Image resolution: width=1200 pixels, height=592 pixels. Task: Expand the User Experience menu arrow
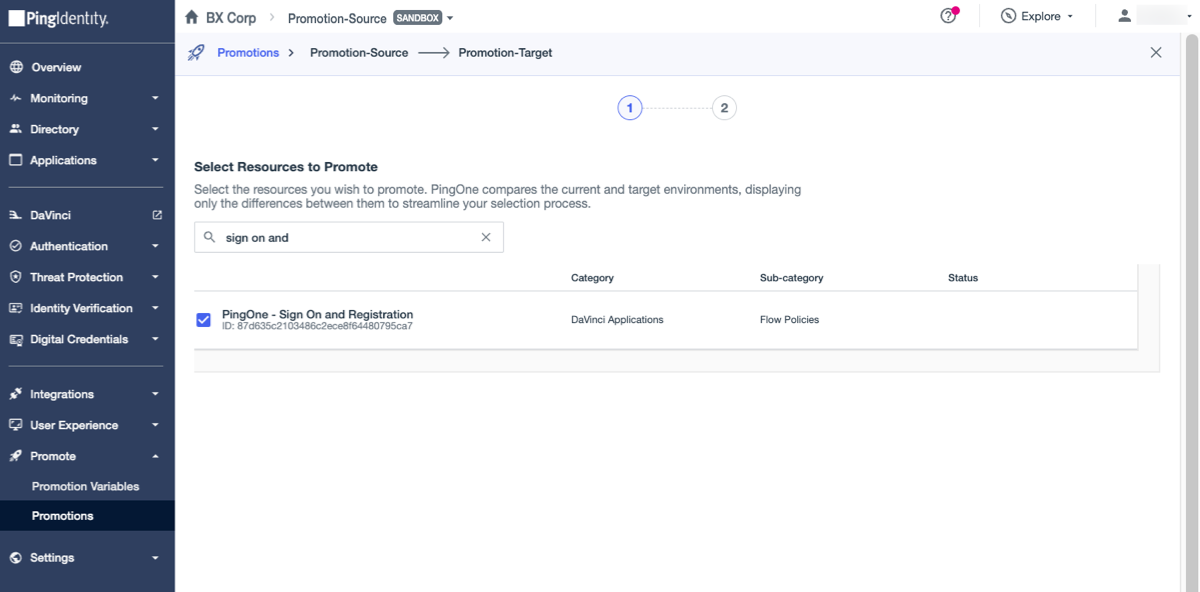coord(155,425)
